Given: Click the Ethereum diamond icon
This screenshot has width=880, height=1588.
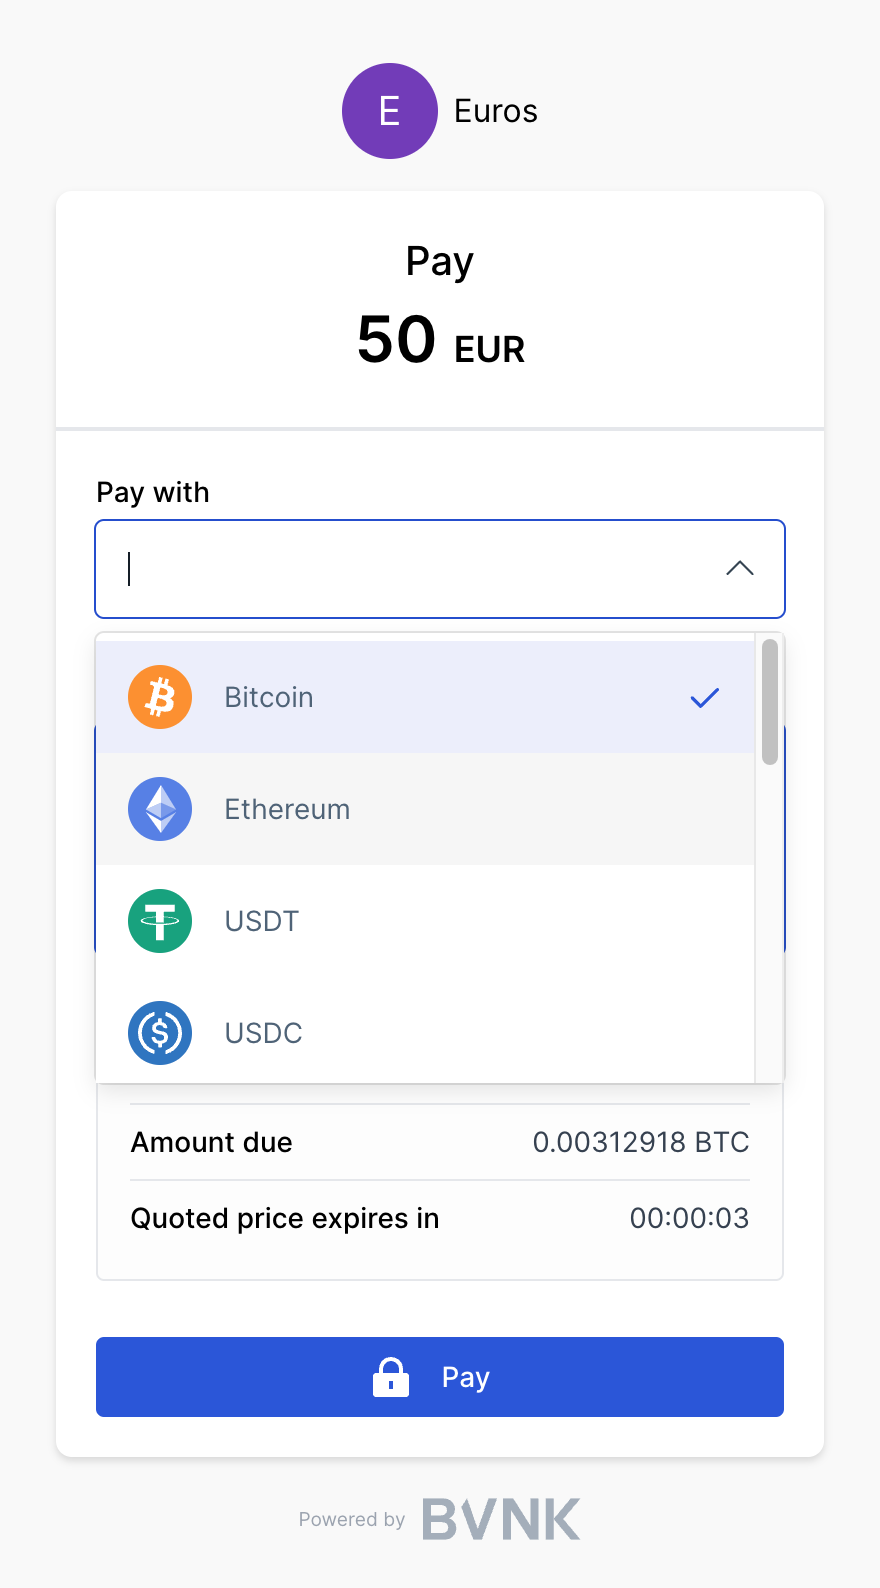Looking at the screenshot, I should [x=160, y=809].
